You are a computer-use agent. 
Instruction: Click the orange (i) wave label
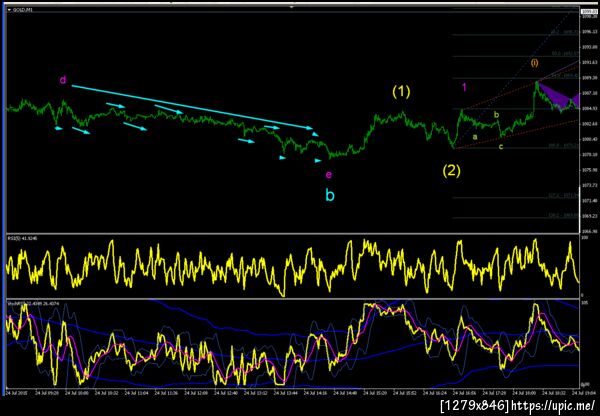534,63
